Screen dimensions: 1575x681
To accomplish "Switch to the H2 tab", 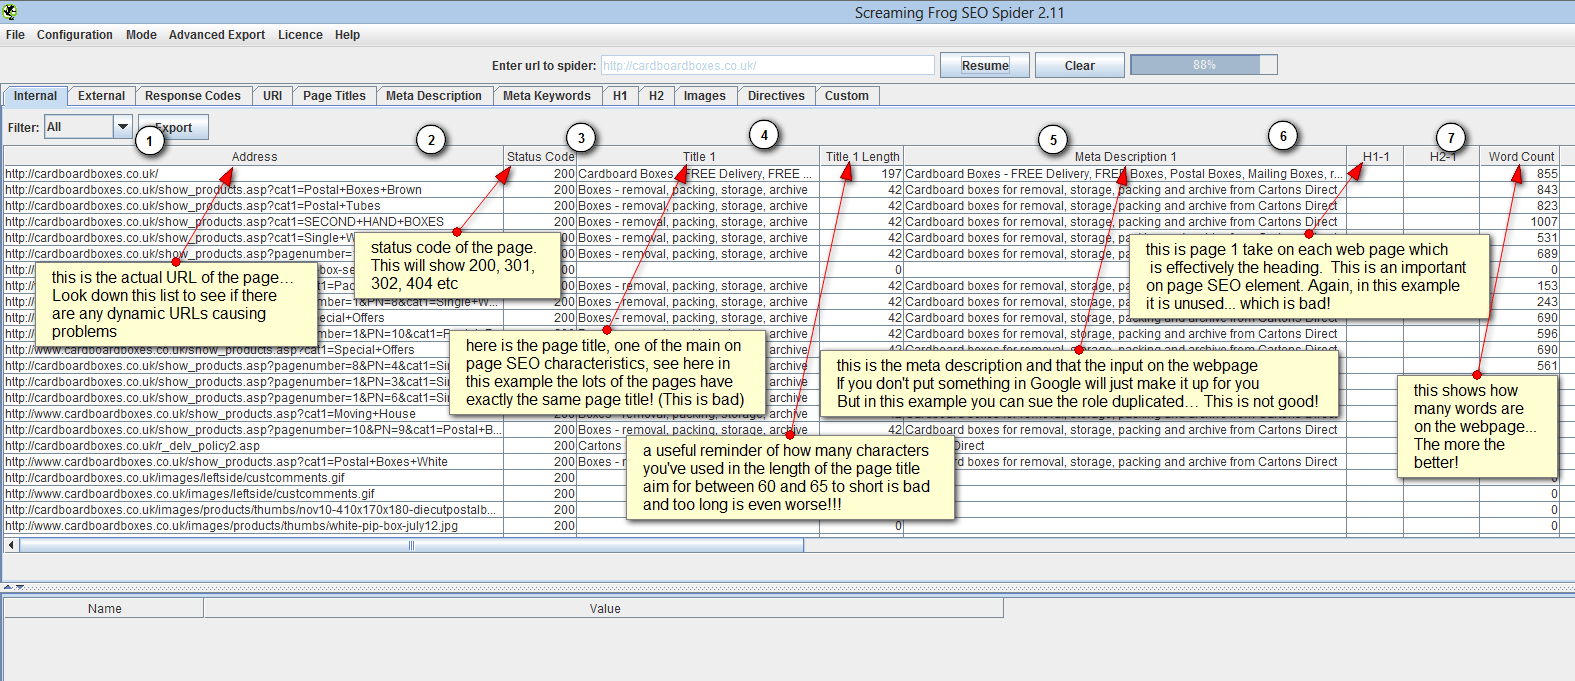I will pos(656,96).
